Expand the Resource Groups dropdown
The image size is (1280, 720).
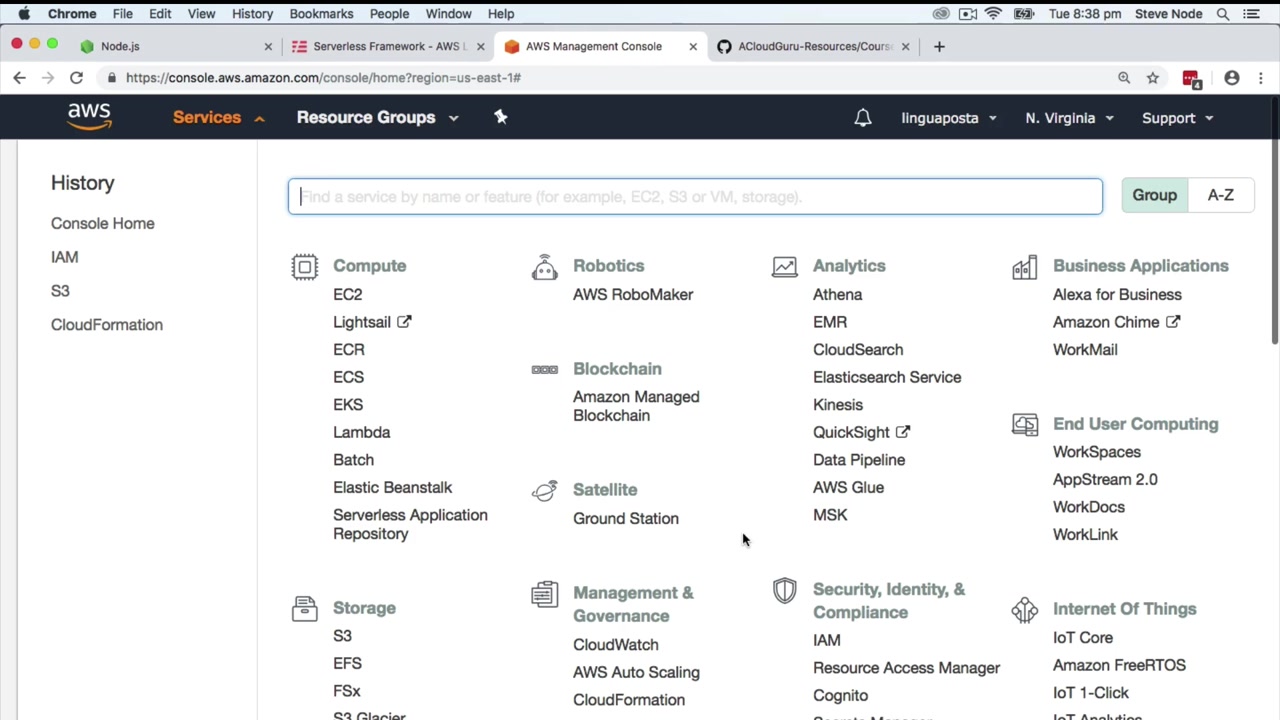(x=377, y=117)
